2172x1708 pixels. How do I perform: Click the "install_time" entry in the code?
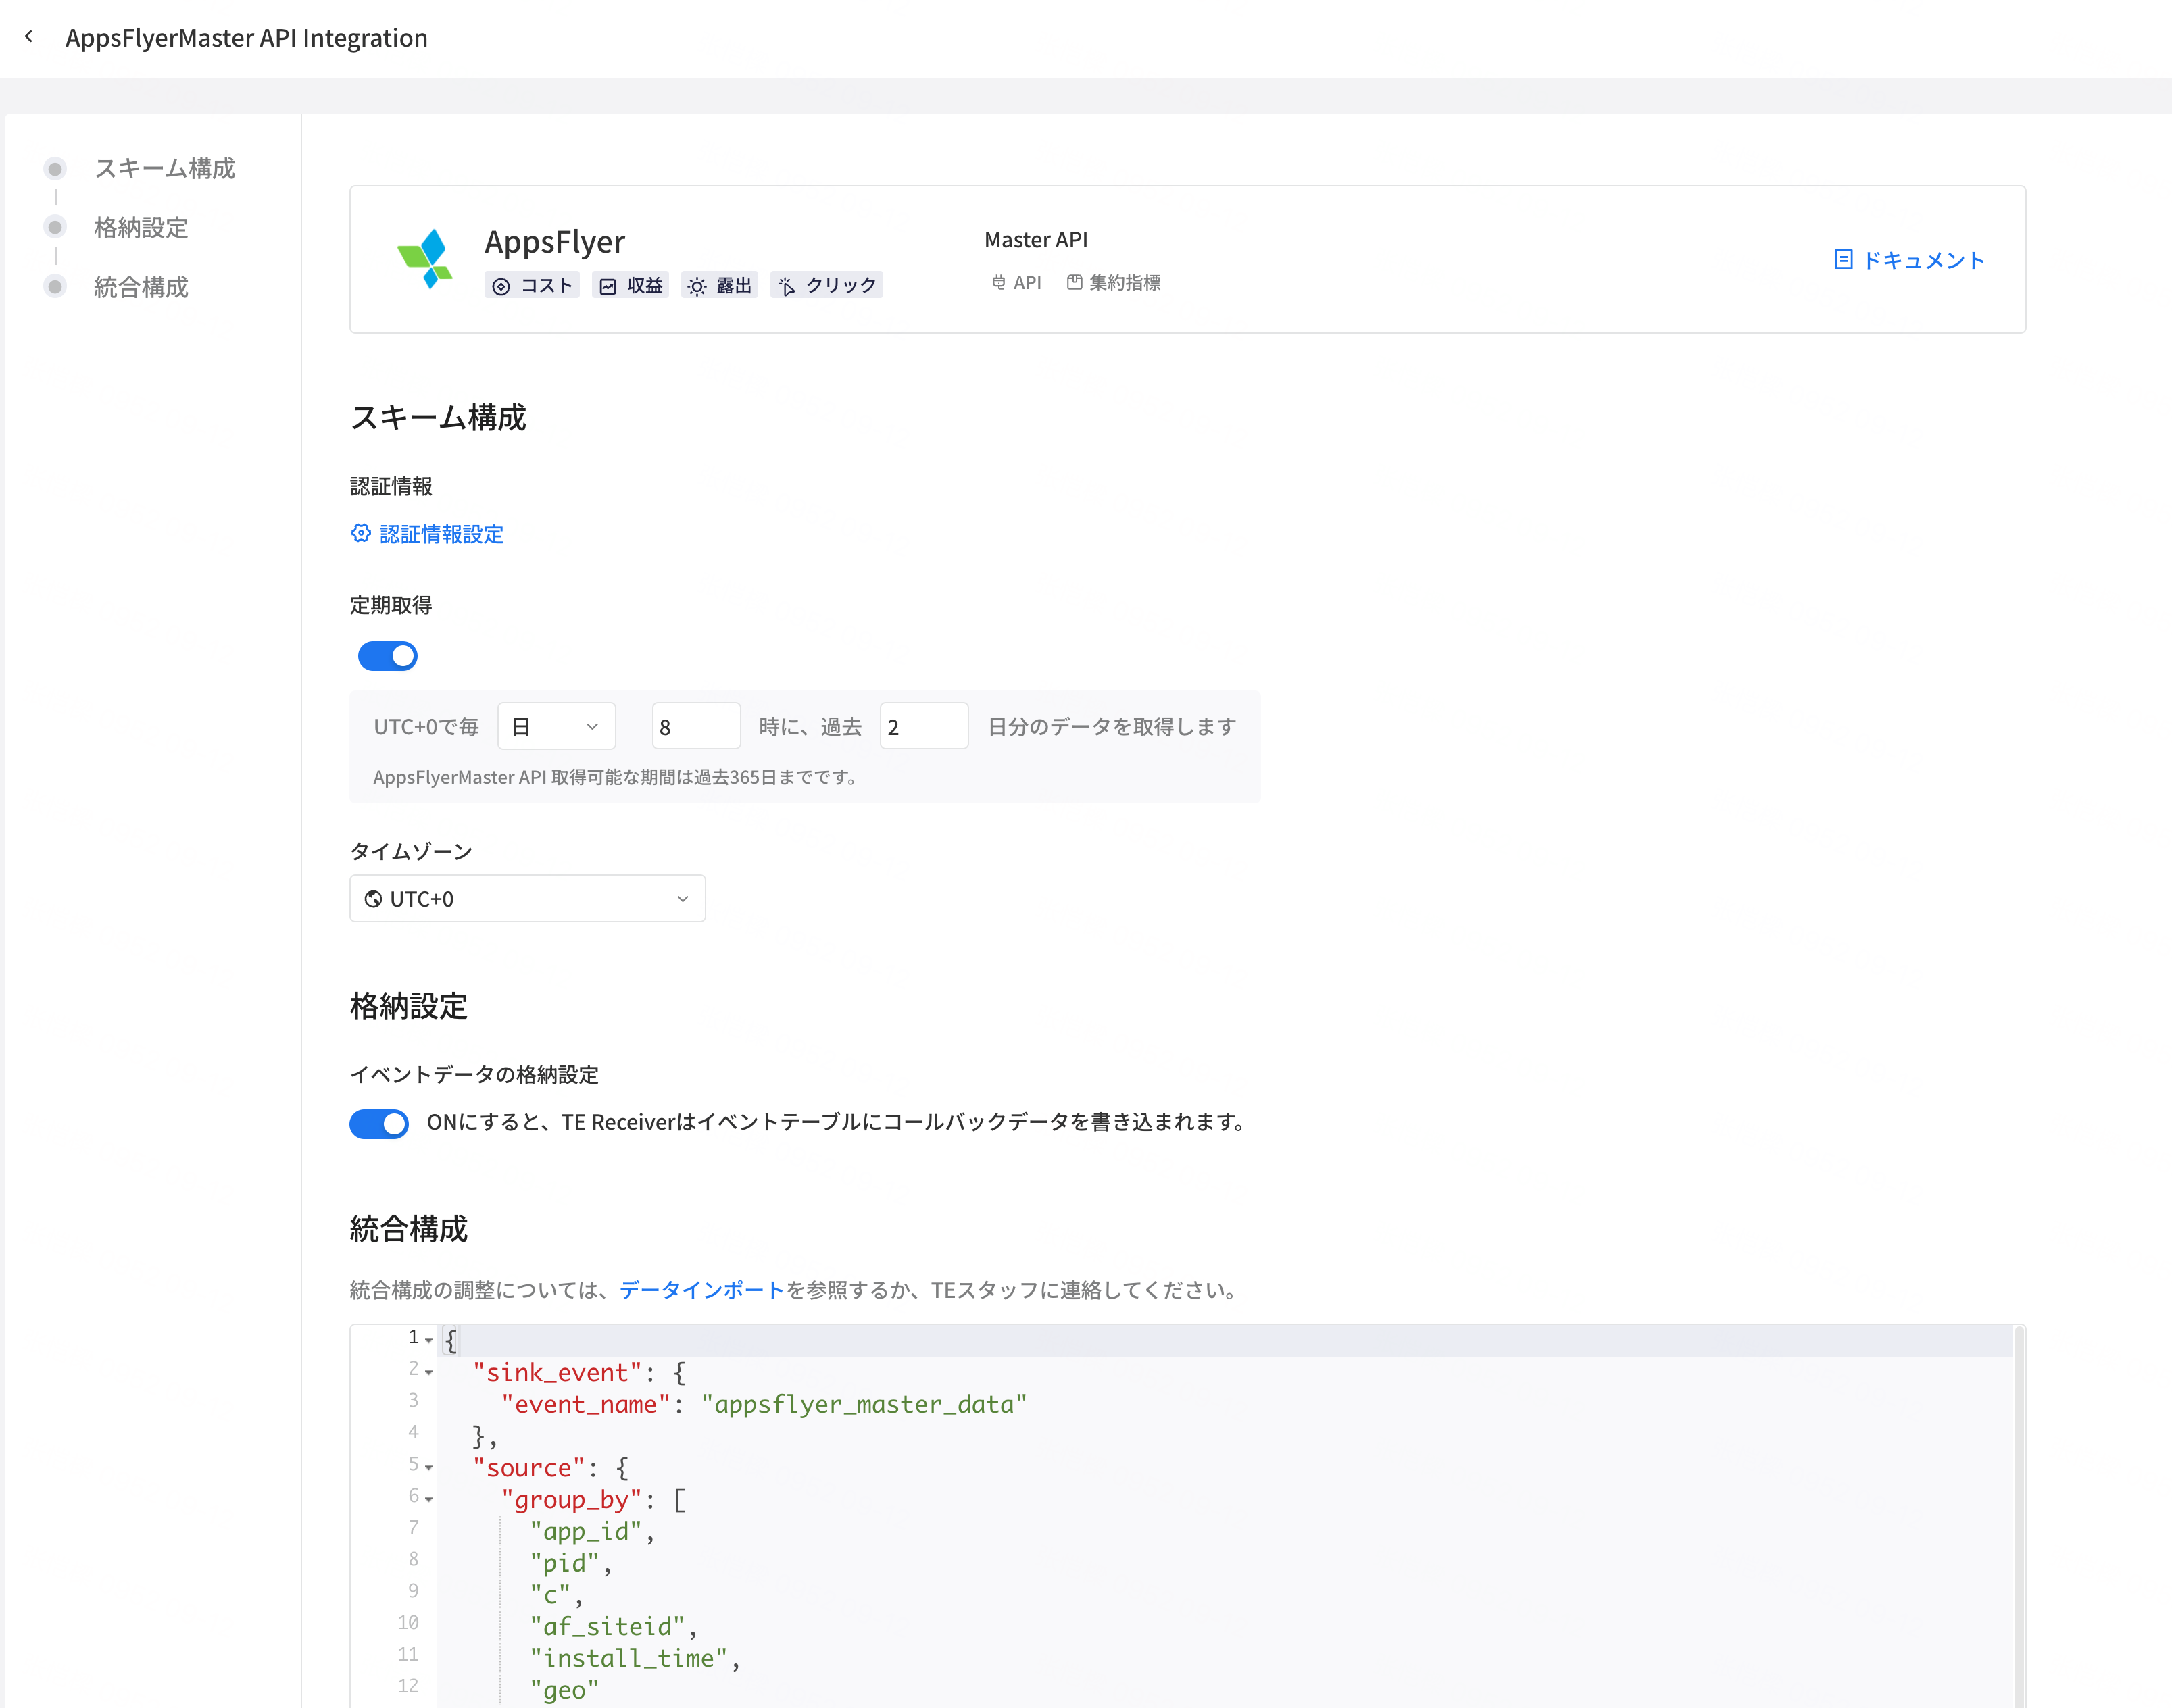point(628,1658)
